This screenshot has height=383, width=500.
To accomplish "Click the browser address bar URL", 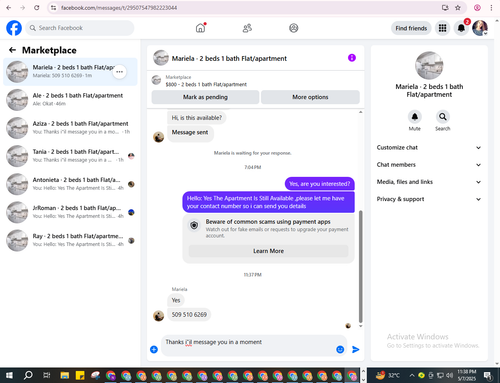I will tap(119, 8).
